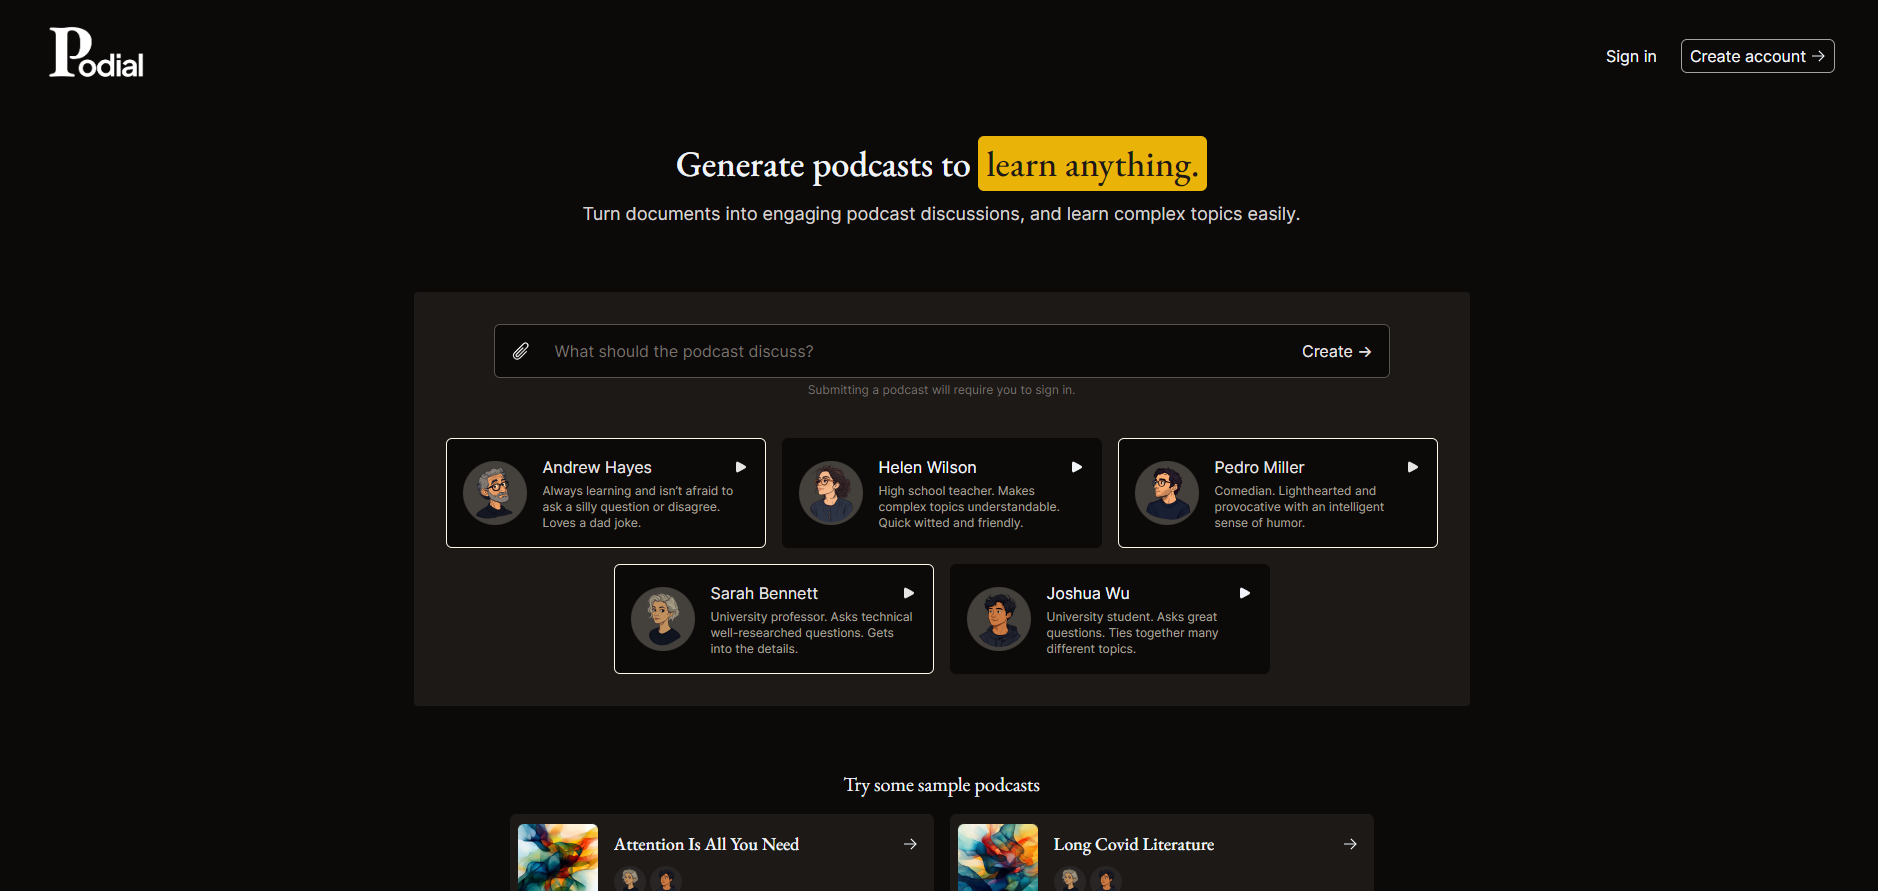
Task: Play Andrew Hayes voice preview
Action: click(x=741, y=467)
